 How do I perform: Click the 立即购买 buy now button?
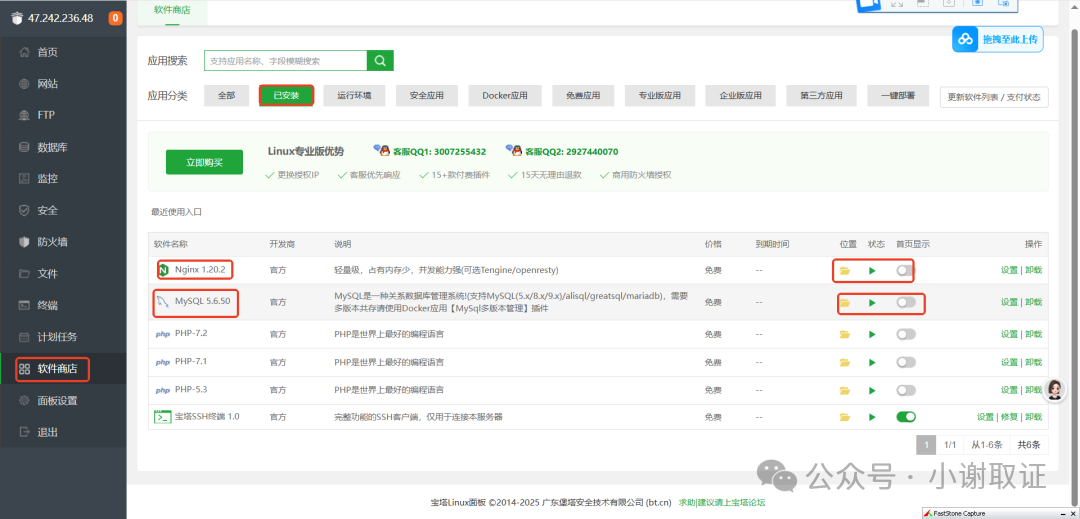click(x=205, y=162)
